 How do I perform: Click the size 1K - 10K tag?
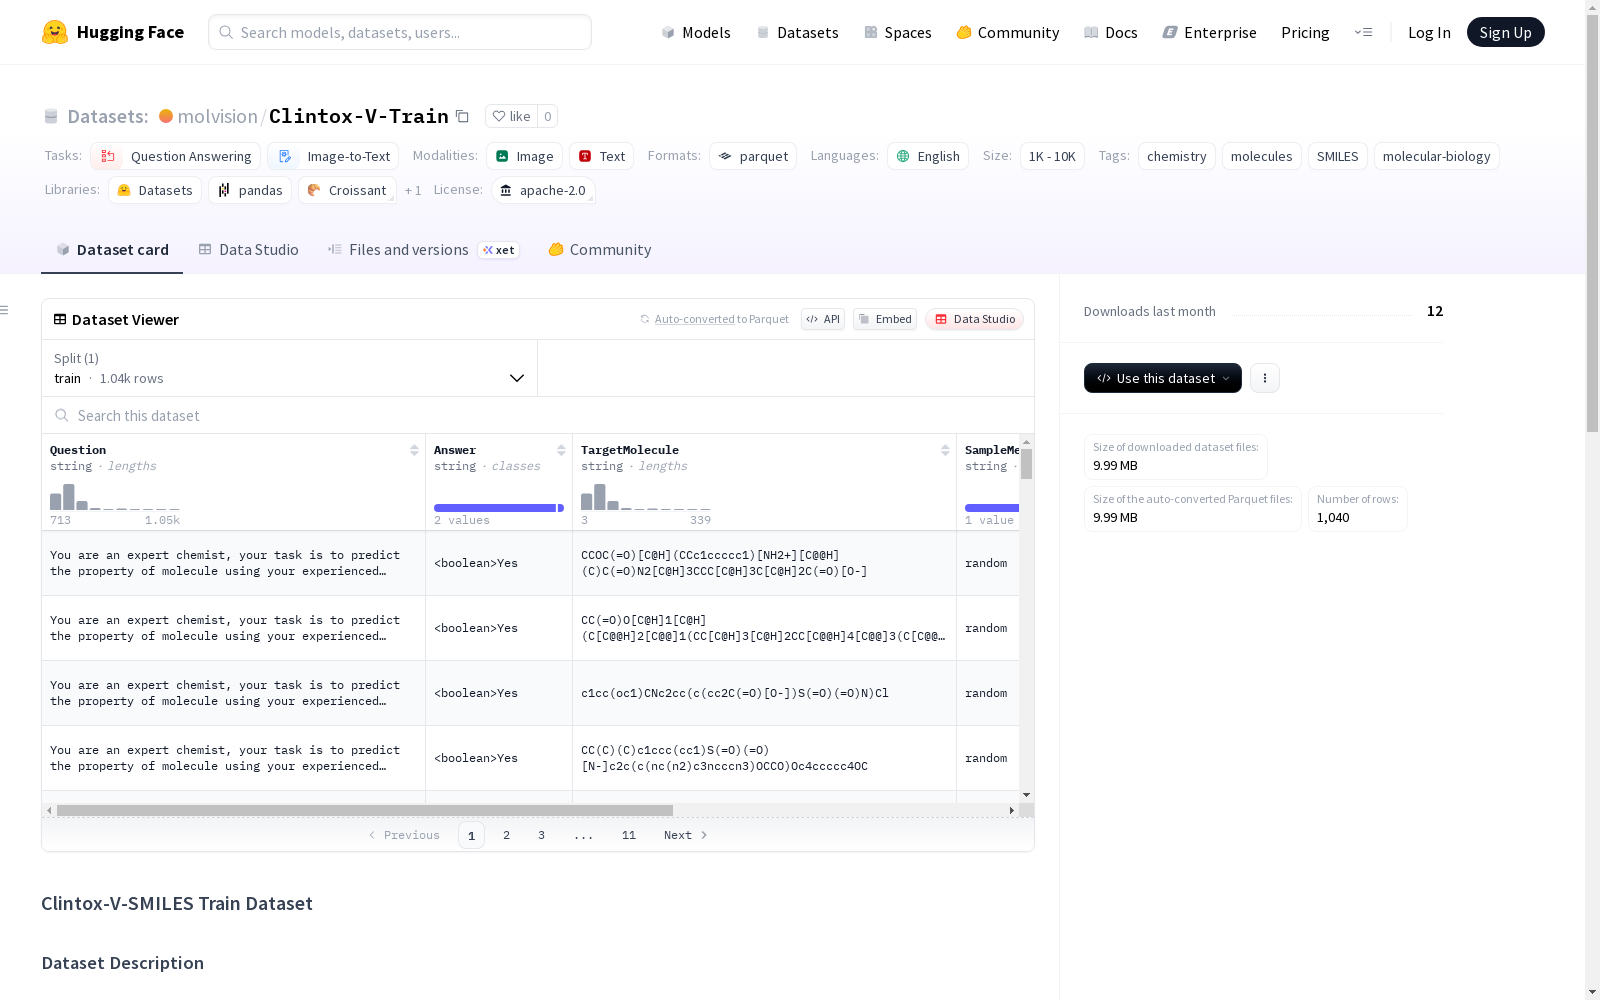(x=1052, y=156)
